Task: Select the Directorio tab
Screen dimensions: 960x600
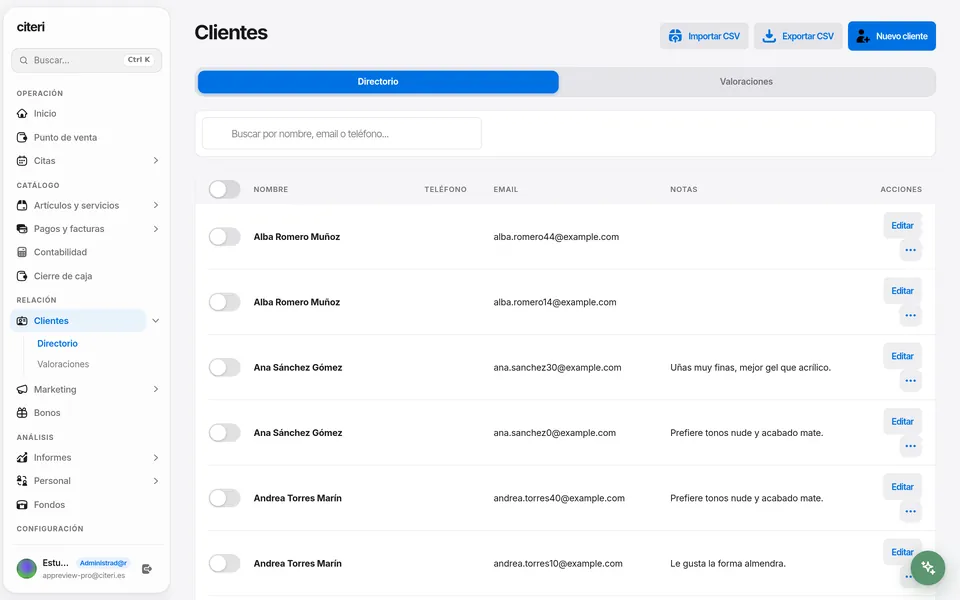Action: (x=378, y=81)
